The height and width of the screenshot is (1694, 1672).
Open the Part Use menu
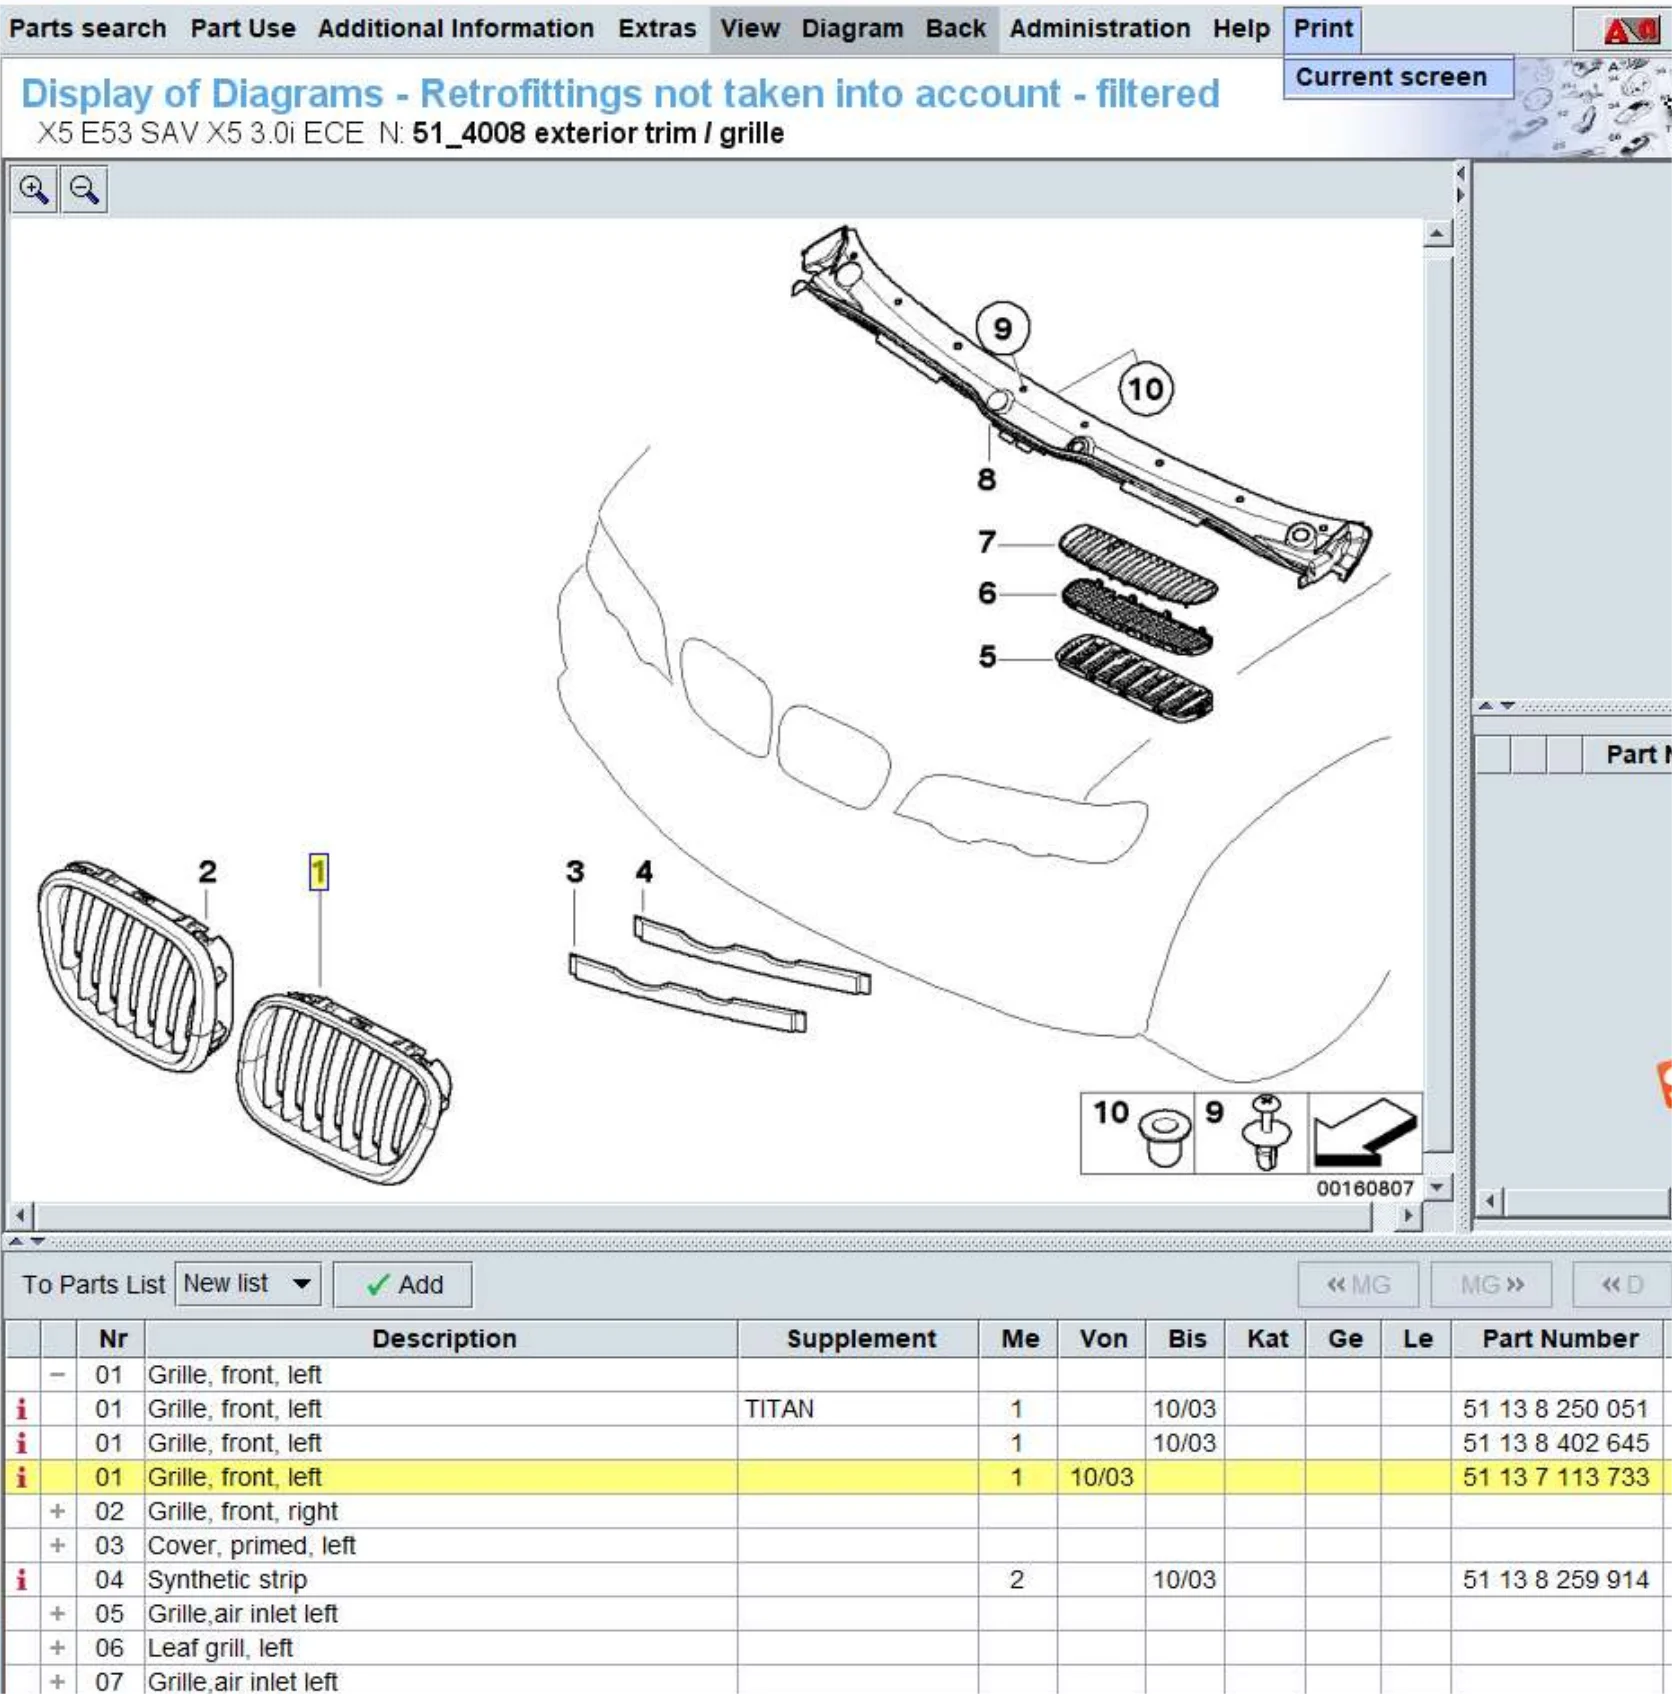pyautogui.click(x=243, y=28)
